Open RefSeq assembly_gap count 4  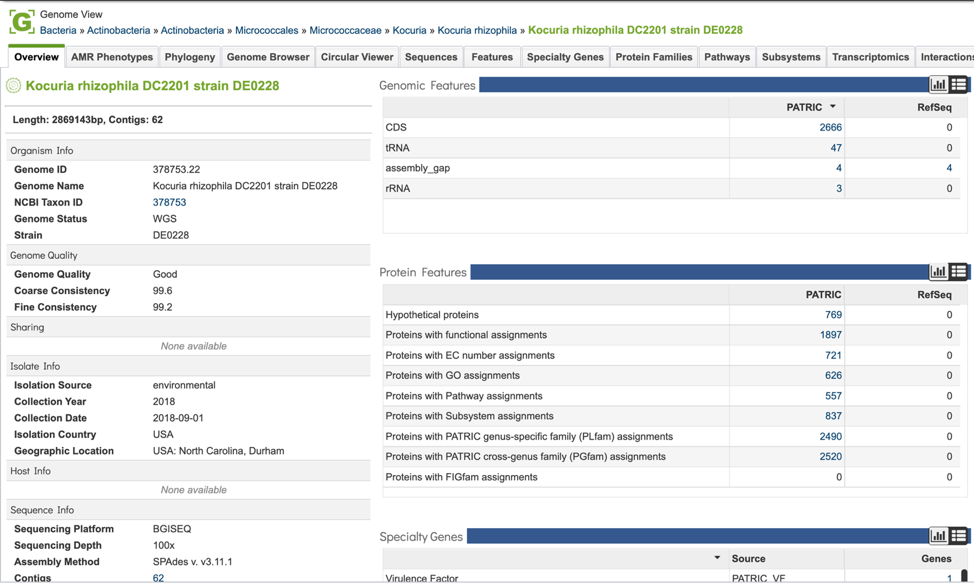949,168
